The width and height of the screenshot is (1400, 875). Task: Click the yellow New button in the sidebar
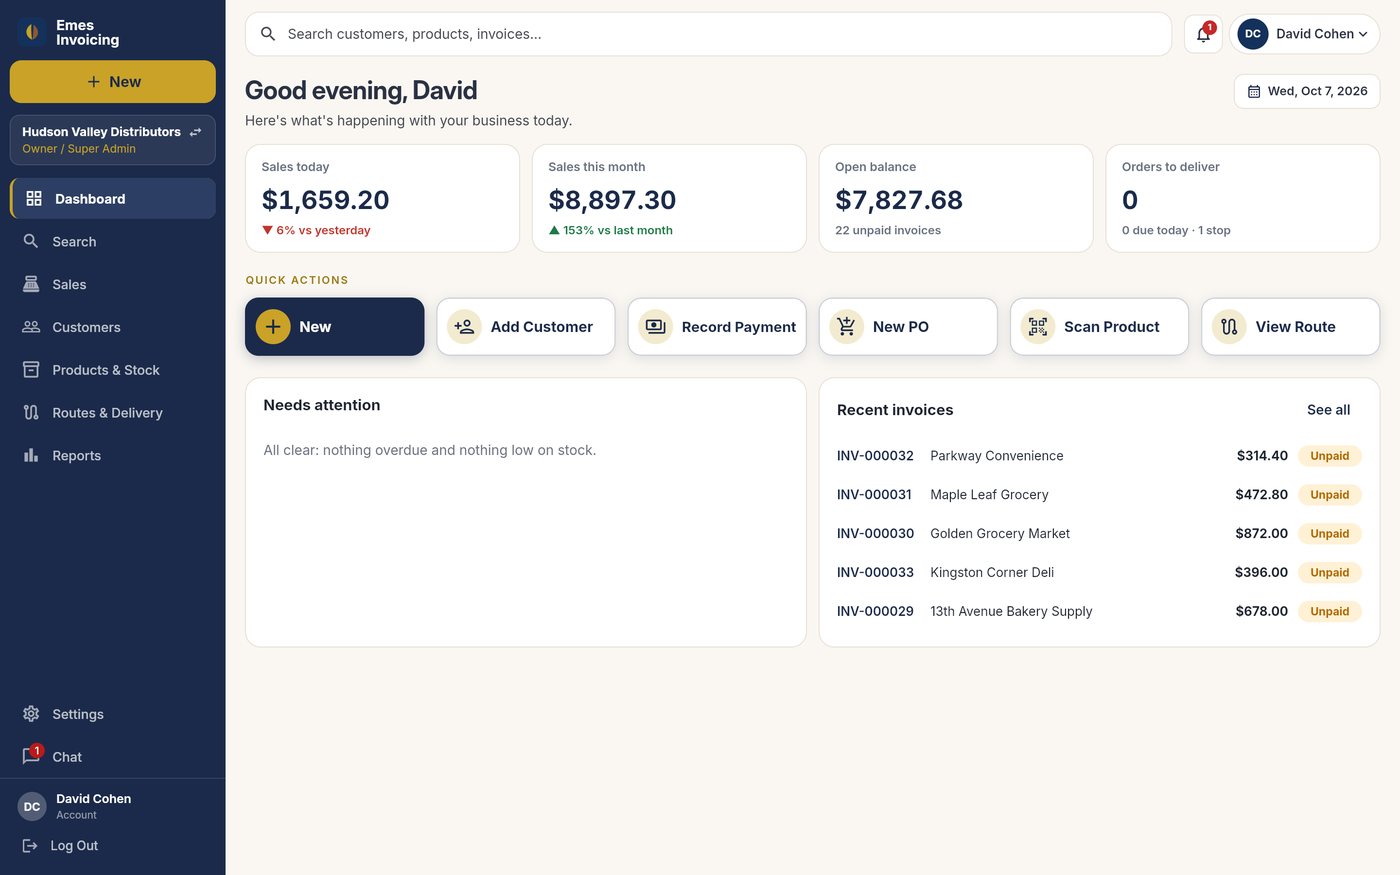pos(112,82)
